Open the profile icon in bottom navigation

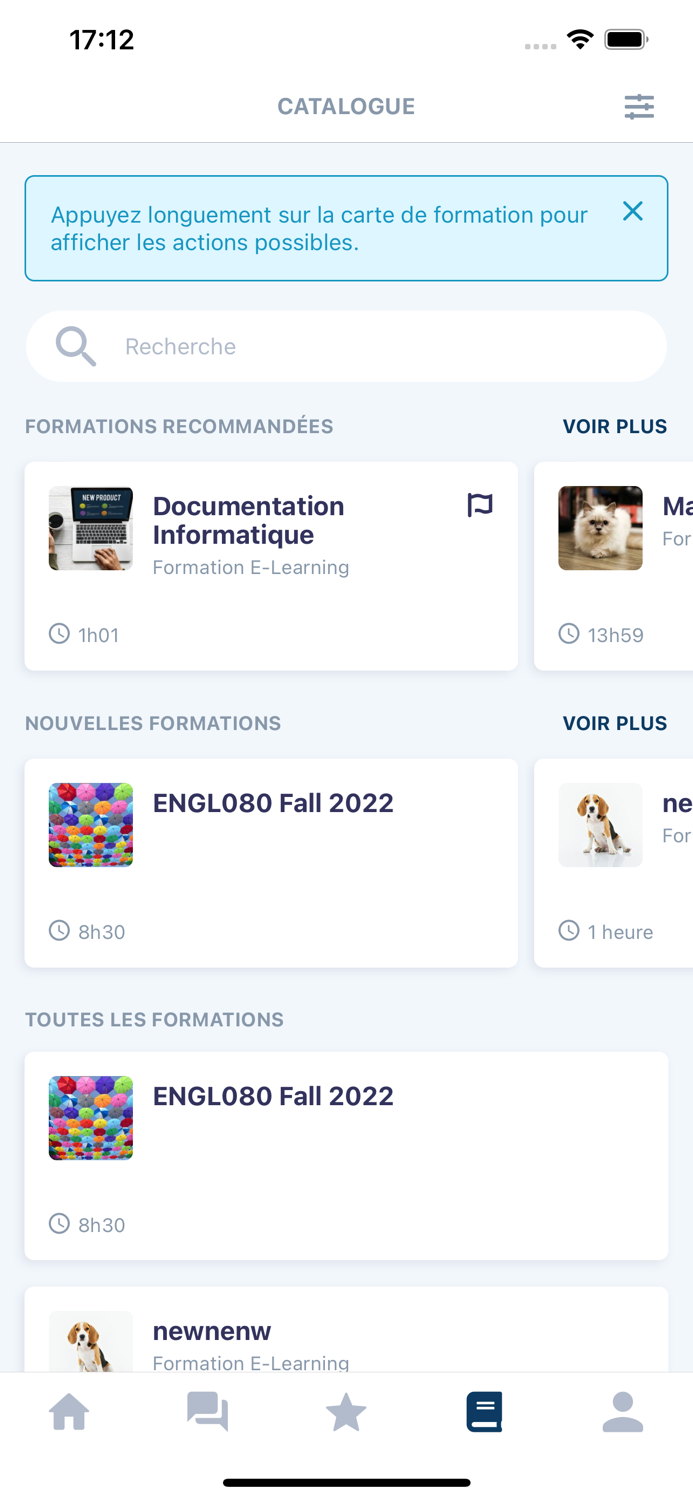click(623, 1412)
